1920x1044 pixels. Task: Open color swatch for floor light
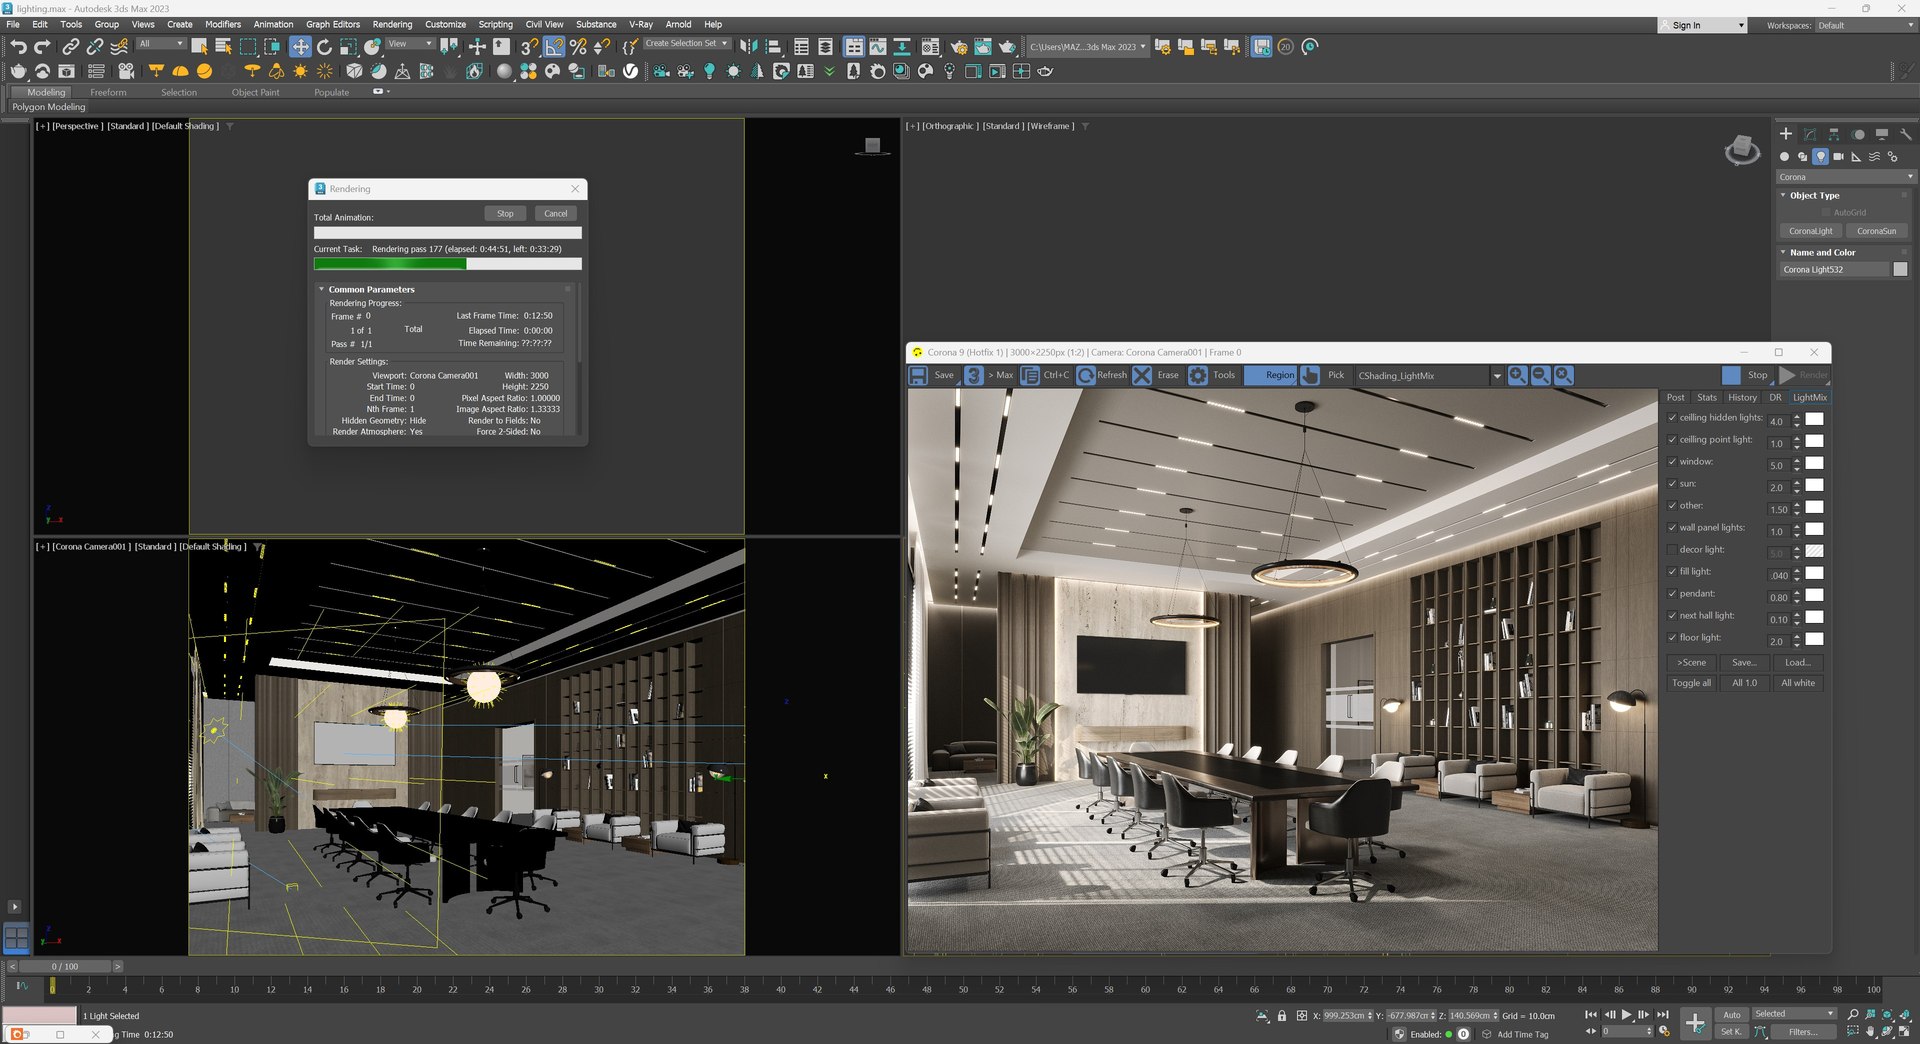(x=1814, y=639)
